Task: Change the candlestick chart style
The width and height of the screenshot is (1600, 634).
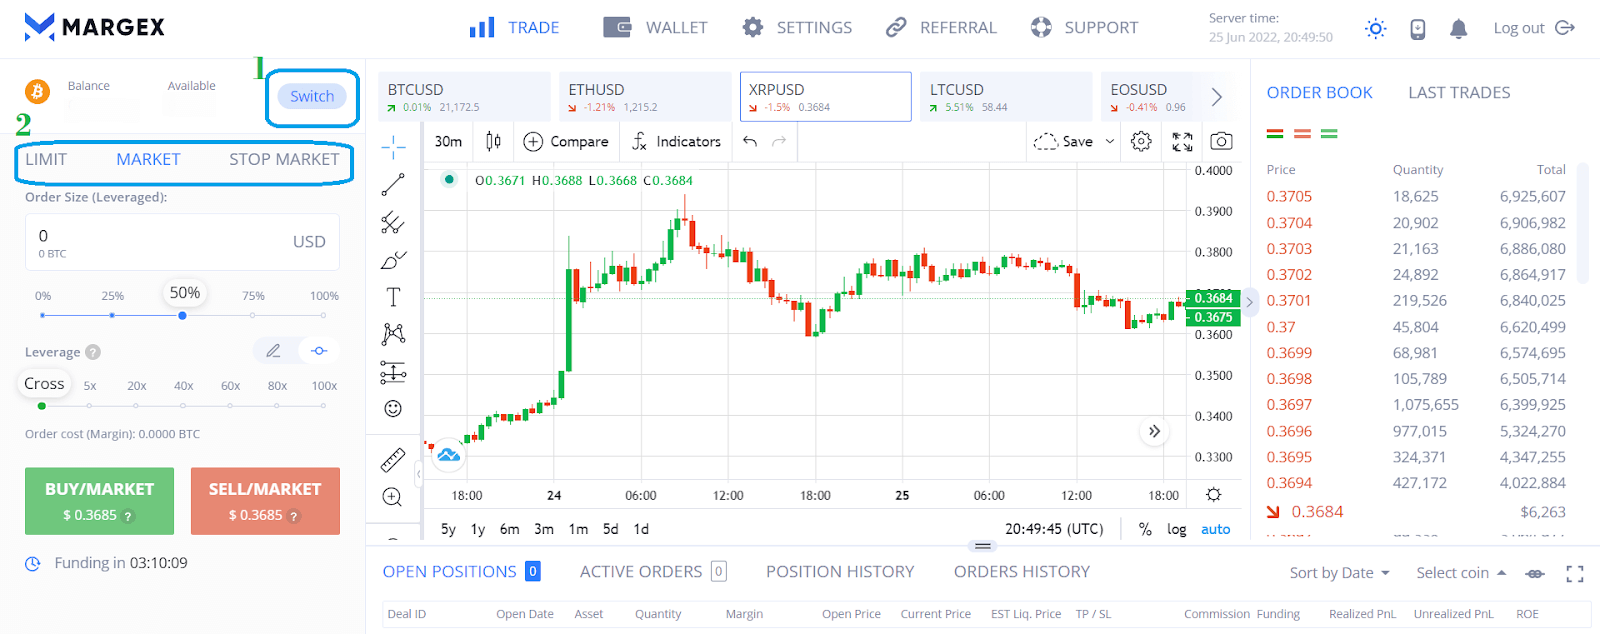Action: pos(493,141)
